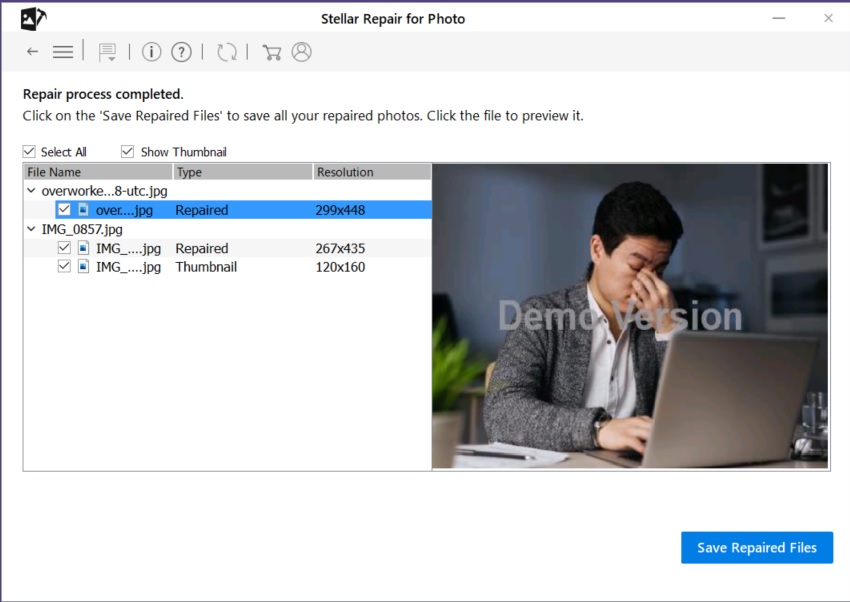
Task: Open the hamburger menu in the toolbar
Action: 63,52
